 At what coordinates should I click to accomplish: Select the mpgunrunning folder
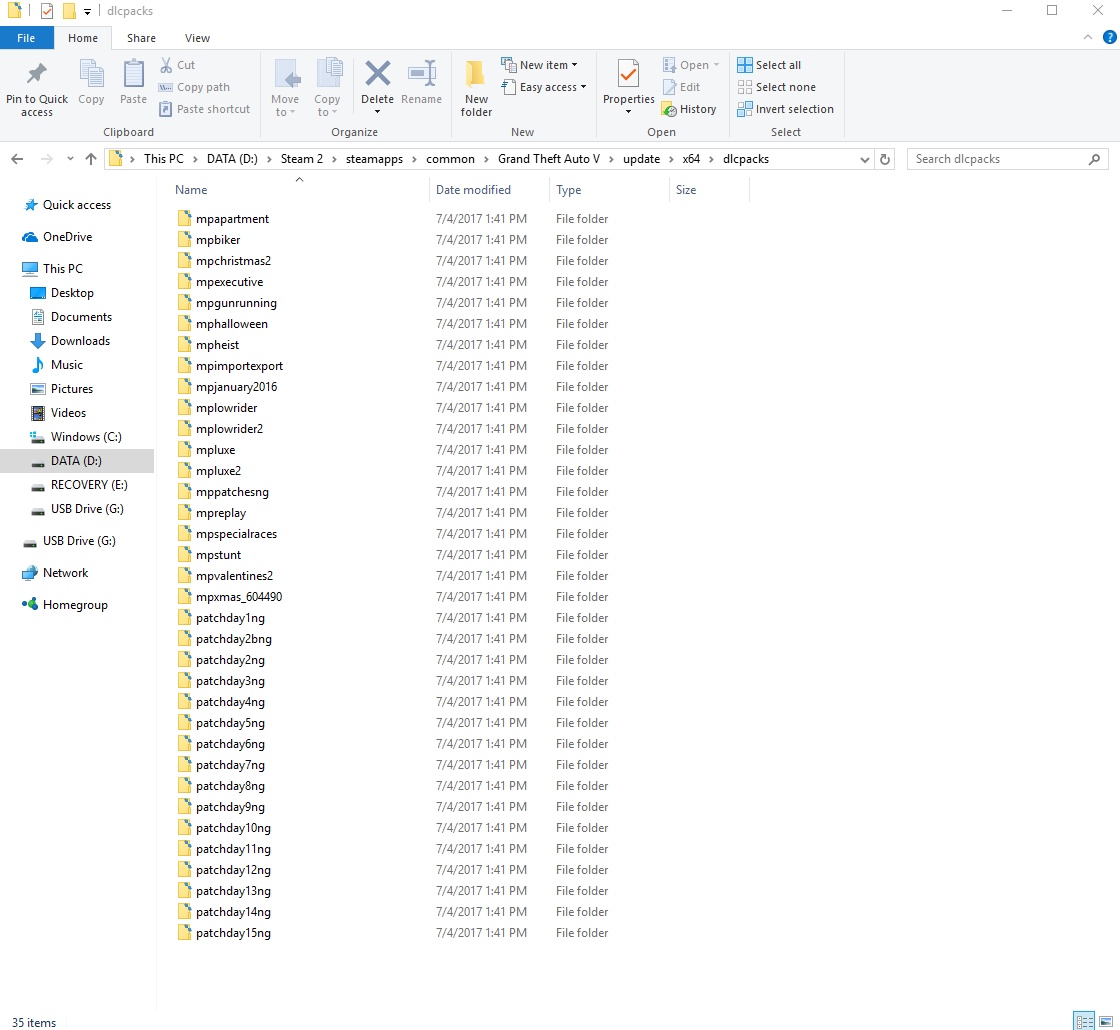[x=236, y=303]
